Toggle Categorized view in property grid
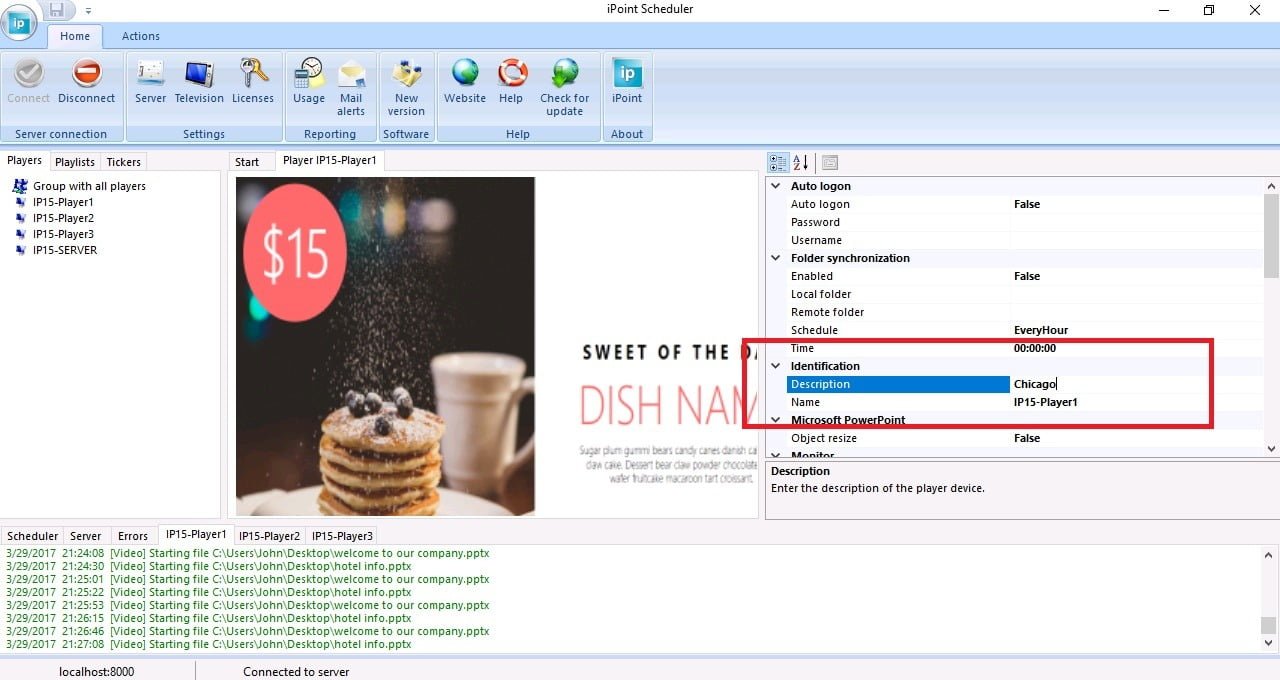This screenshot has width=1280, height=680. coord(777,162)
